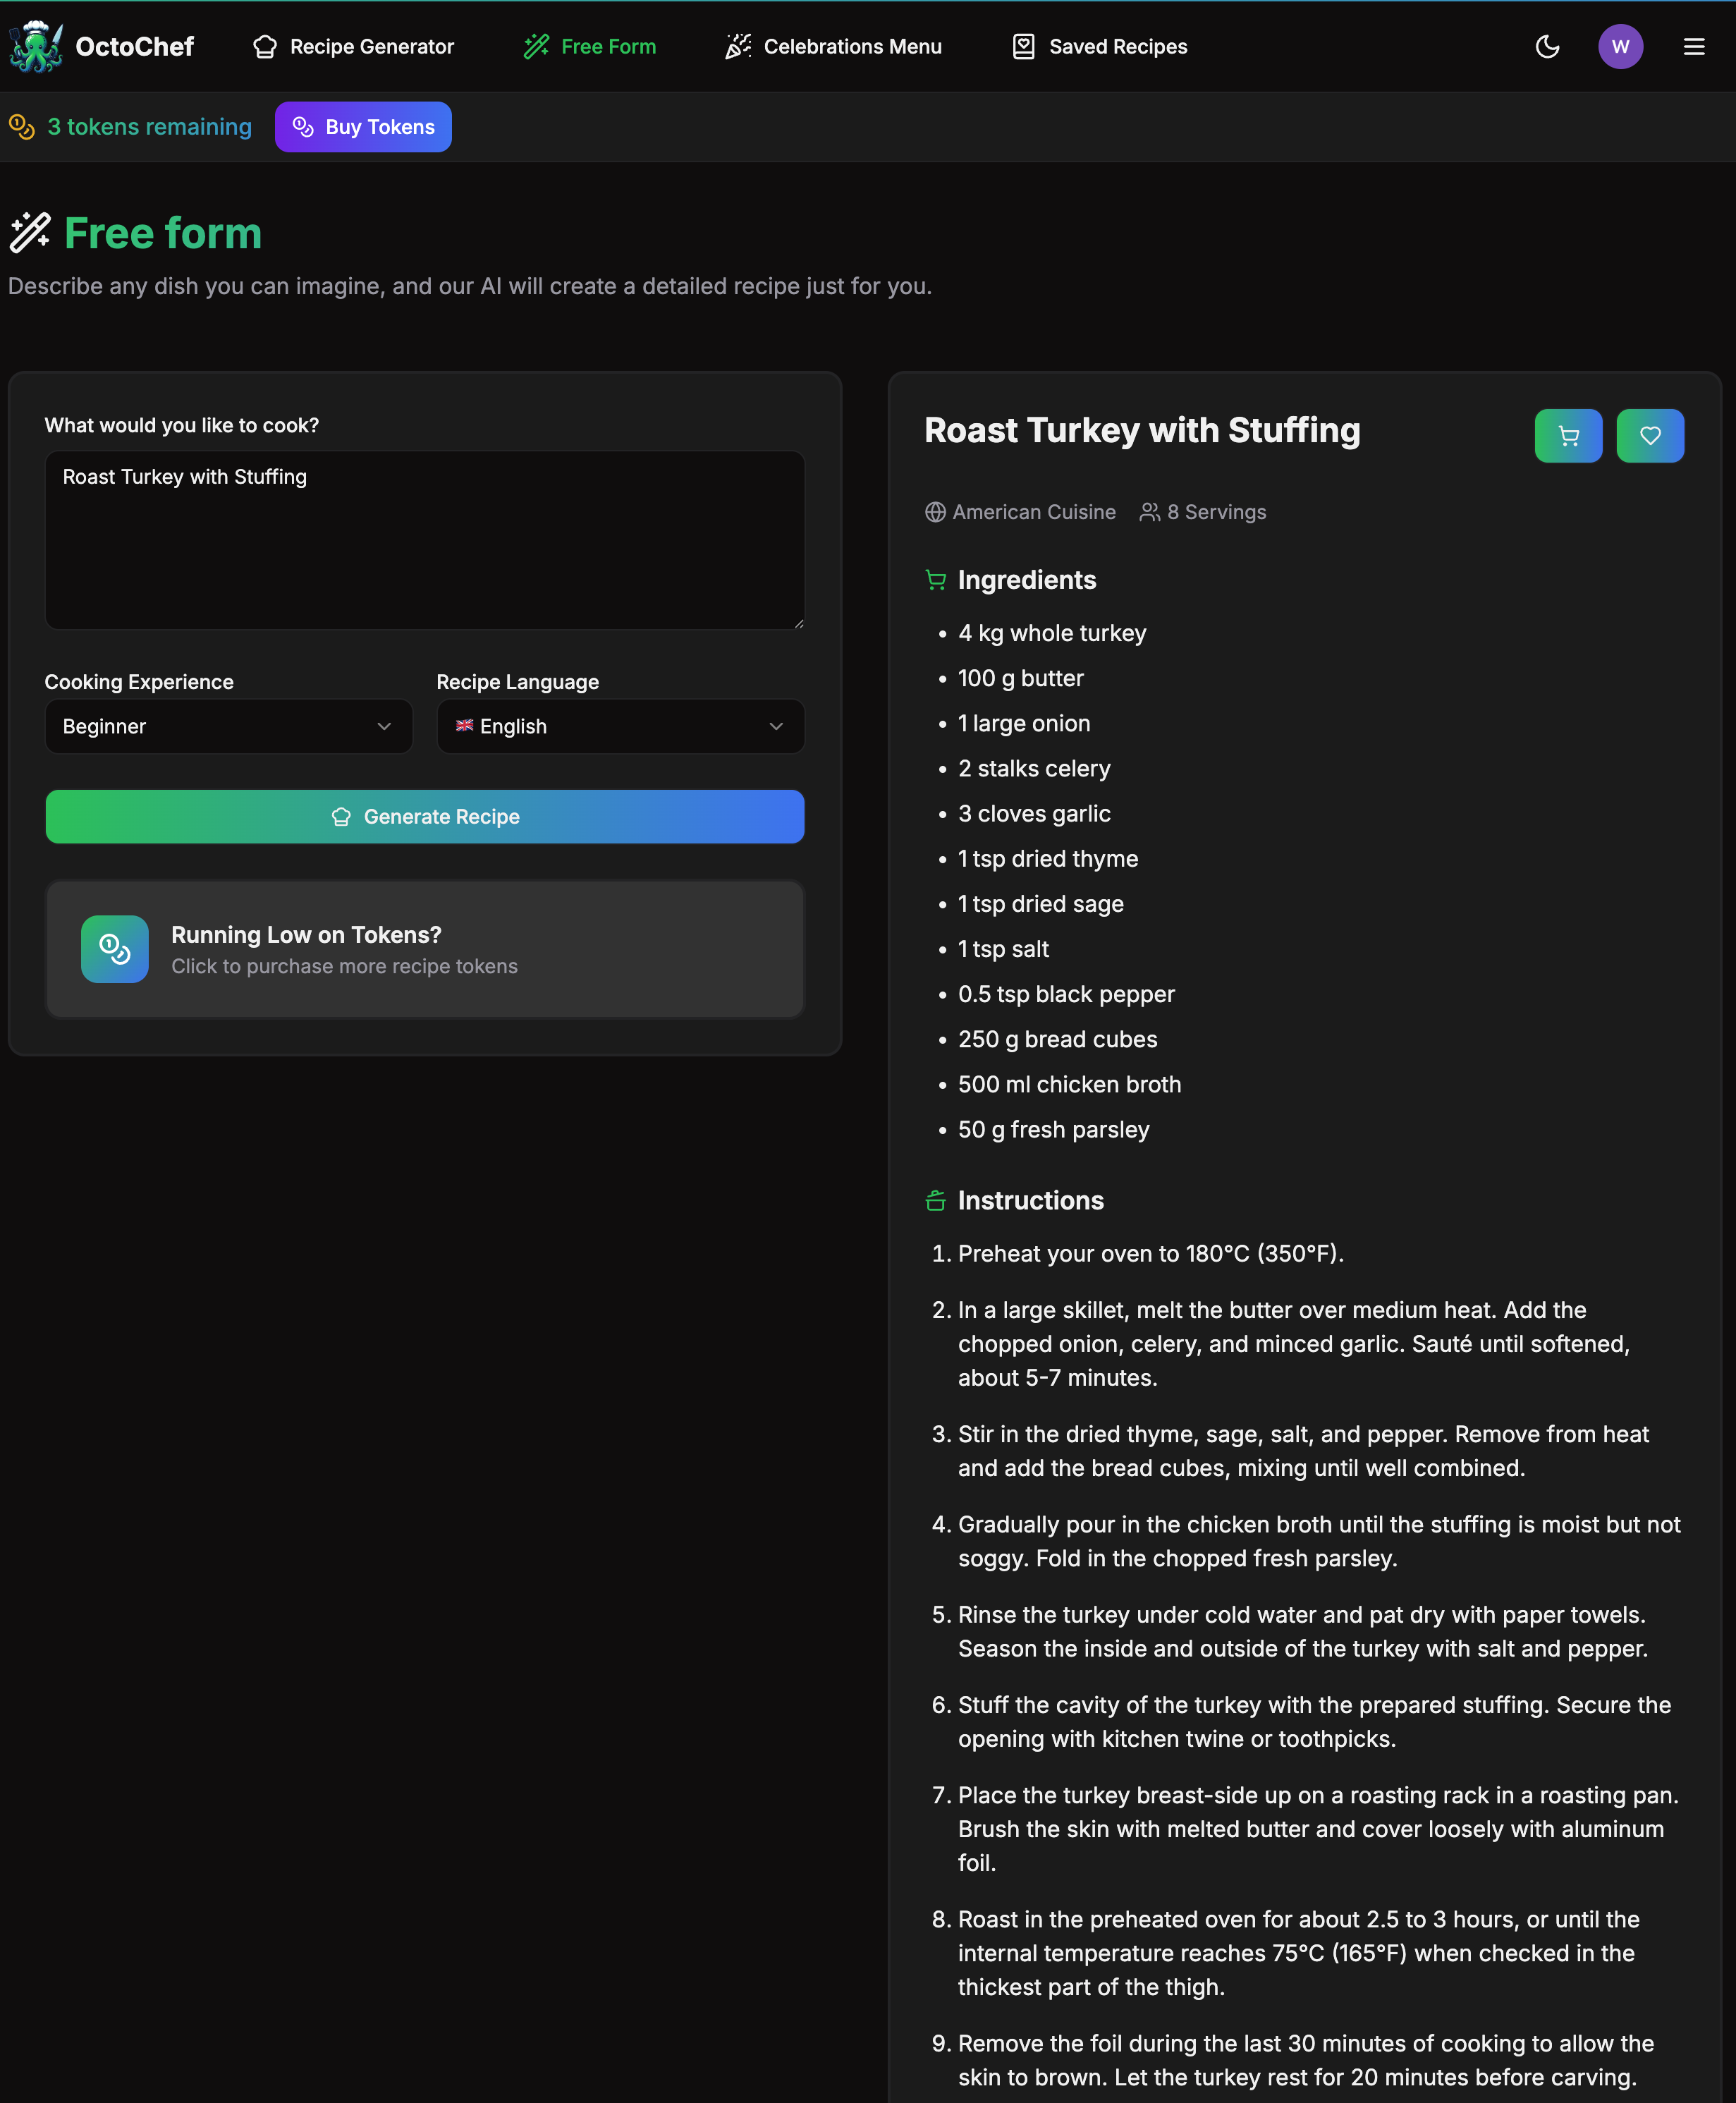Select the Free Form nav item
The image size is (1736, 2103).
point(590,47)
